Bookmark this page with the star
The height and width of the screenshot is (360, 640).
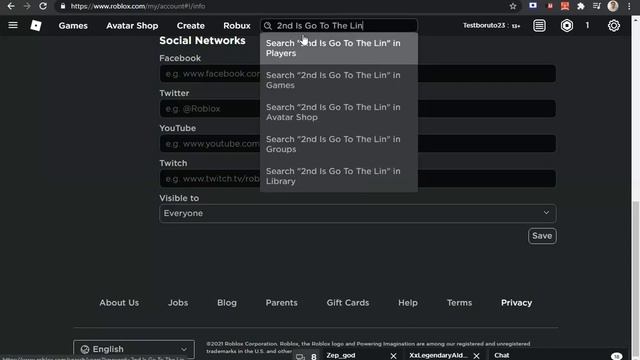[513, 6]
